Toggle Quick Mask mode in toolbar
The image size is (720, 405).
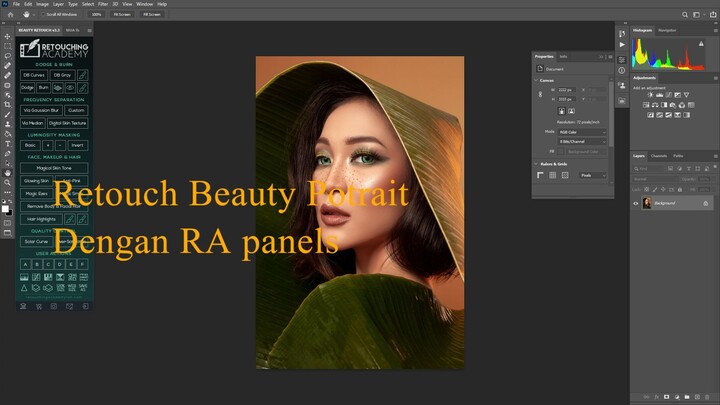click(x=7, y=223)
